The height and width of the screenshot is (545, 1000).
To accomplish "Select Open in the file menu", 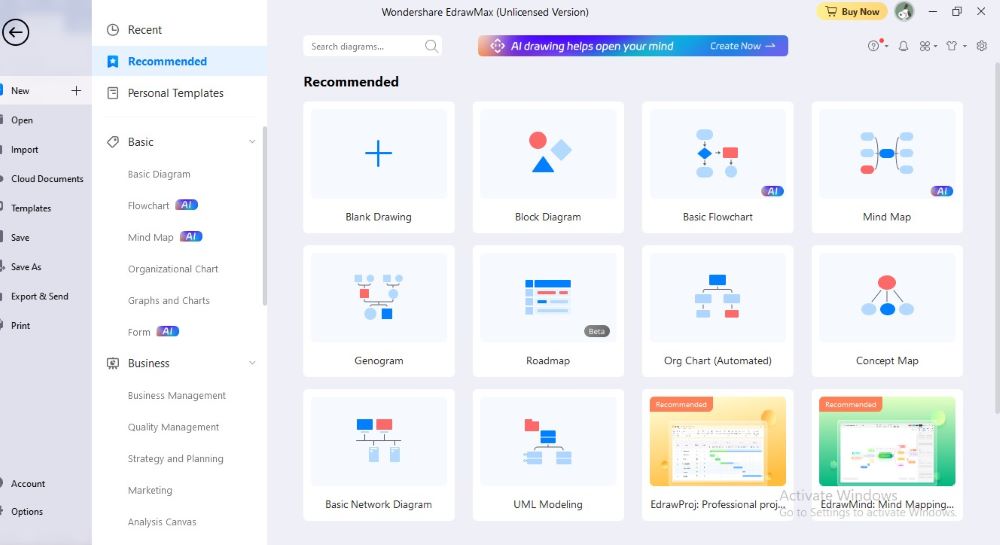I will [x=22, y=120].
